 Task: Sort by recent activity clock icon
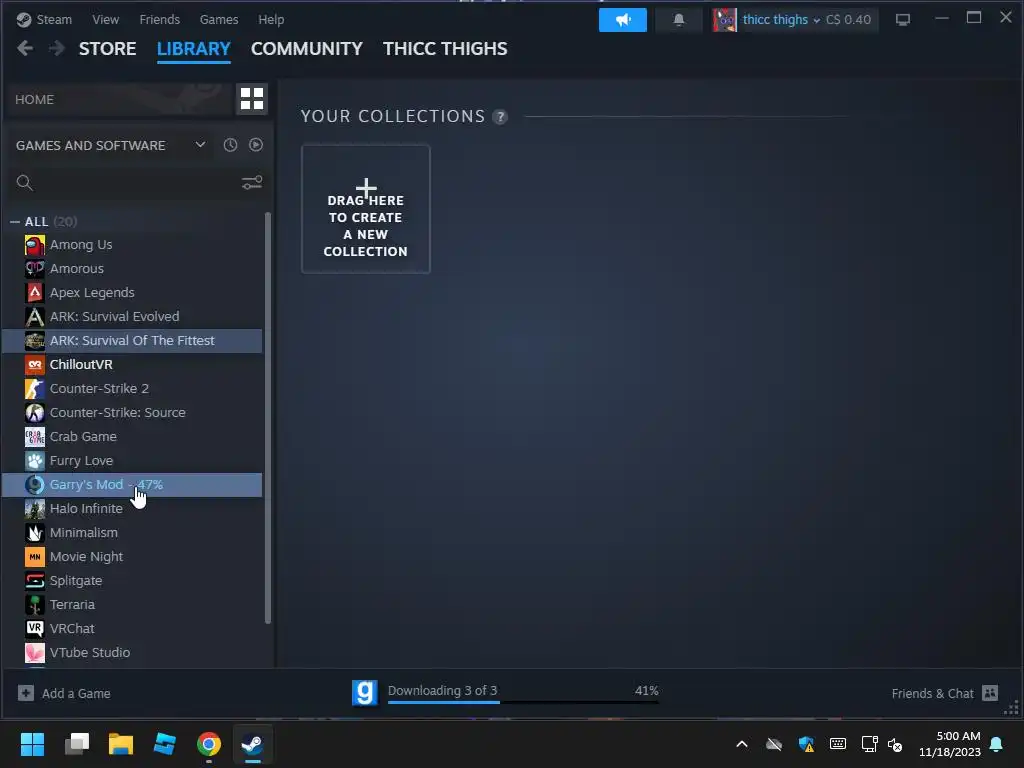tap(231, 145)
